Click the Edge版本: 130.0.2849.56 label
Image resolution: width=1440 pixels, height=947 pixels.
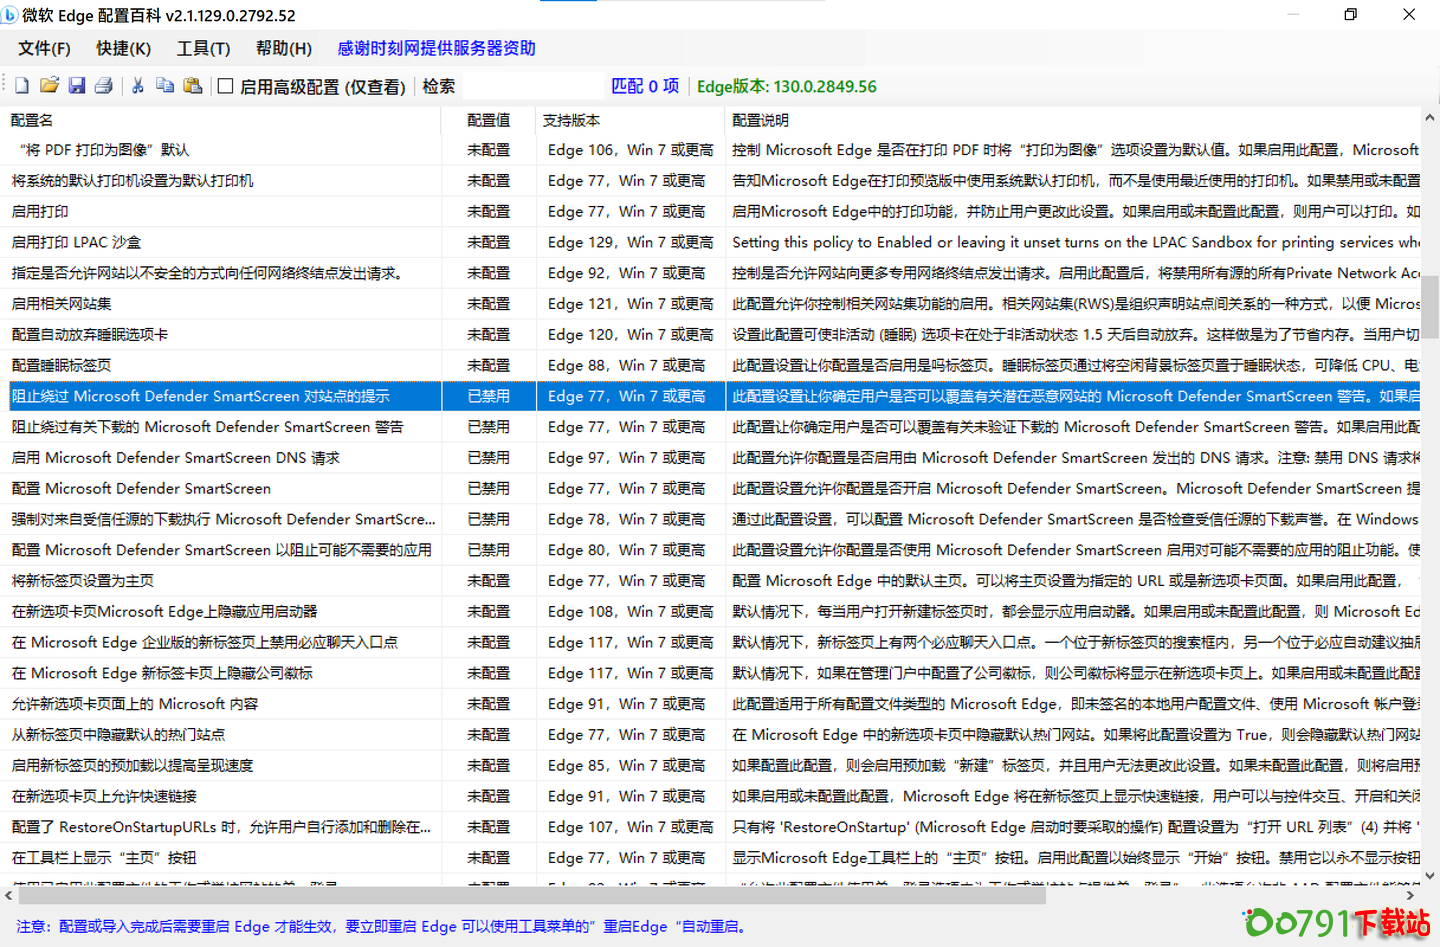787,86
